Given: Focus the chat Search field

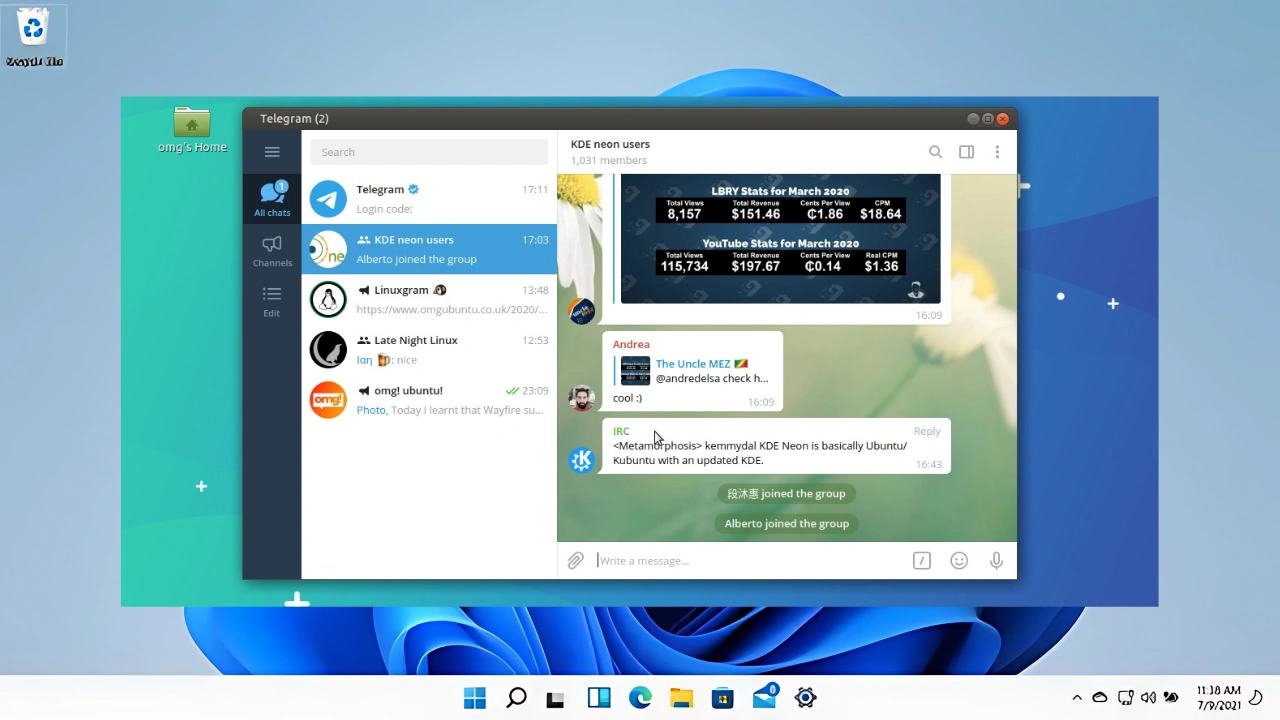Looking at the screenshot, I should click(429, 152).
